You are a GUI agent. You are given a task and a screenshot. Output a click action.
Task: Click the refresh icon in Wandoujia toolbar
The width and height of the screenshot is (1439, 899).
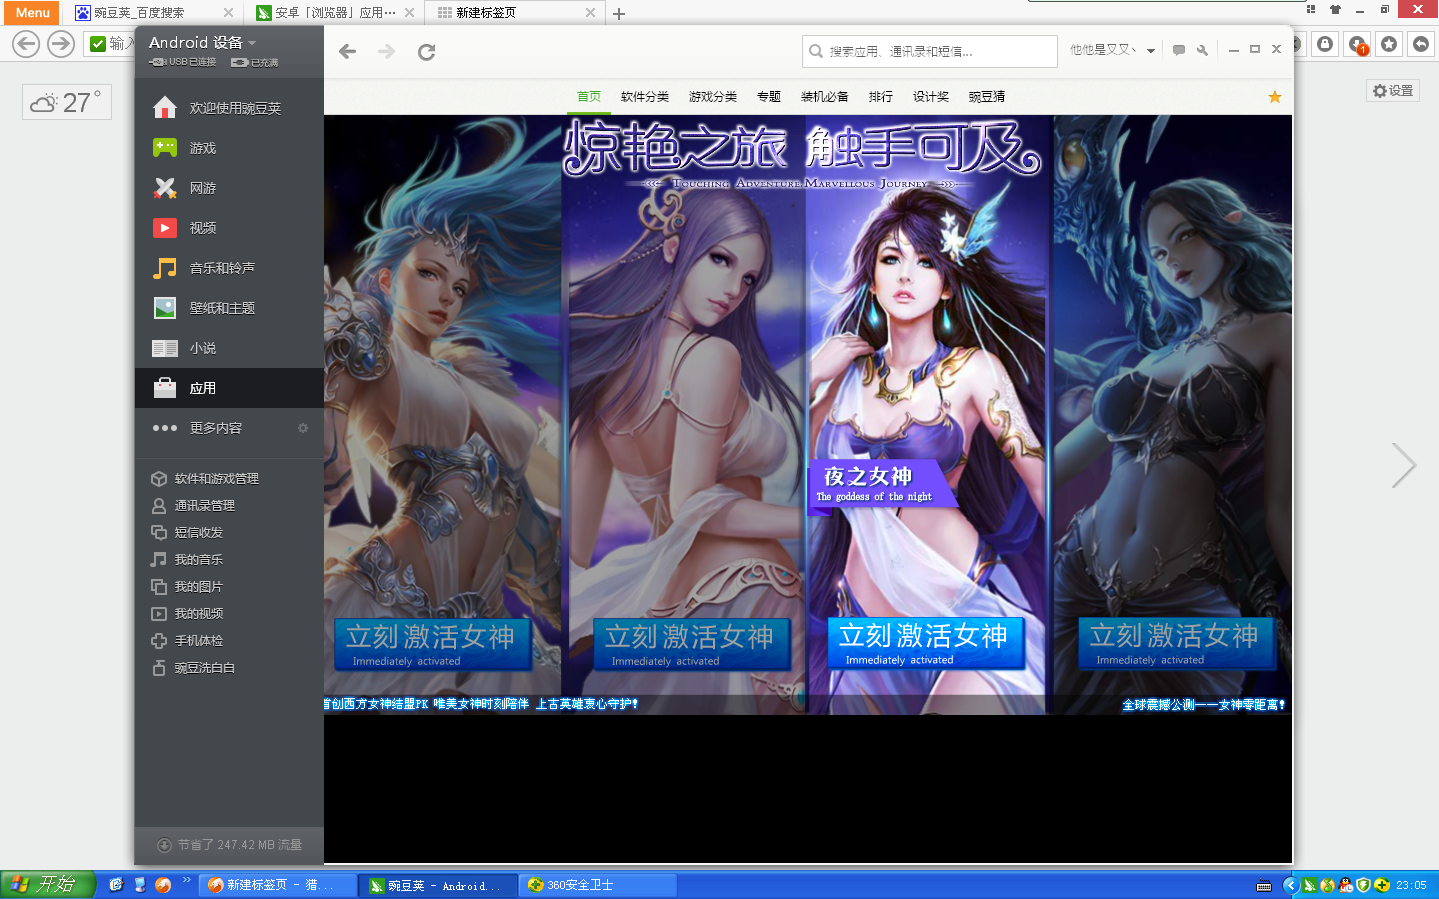(x=426, y=52)
